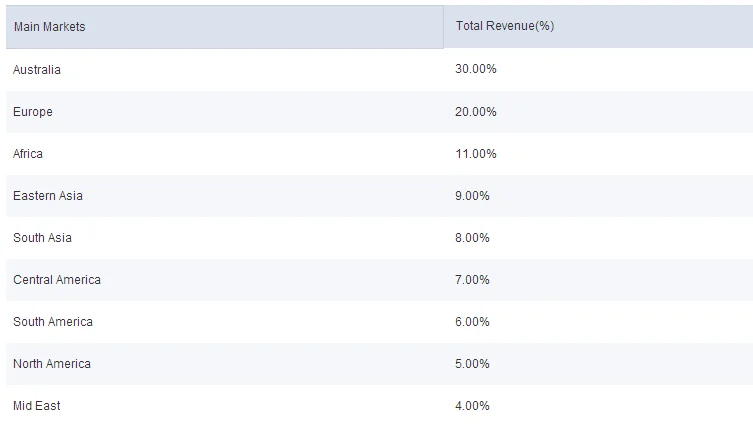Click the North America market label

pyautogui.click(x=52, y=364)
